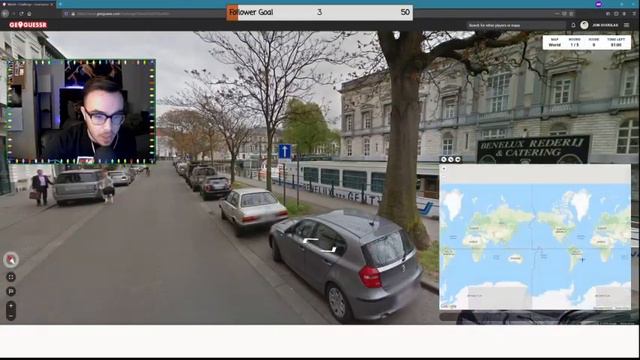Click the time left value in status panel
The height and width of the screenshot is (360, 640).
click(616, 45)
